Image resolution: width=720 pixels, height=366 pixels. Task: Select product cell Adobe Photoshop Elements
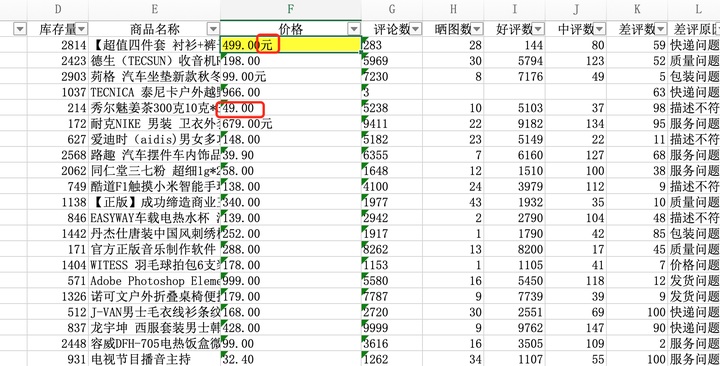(154, 281)
